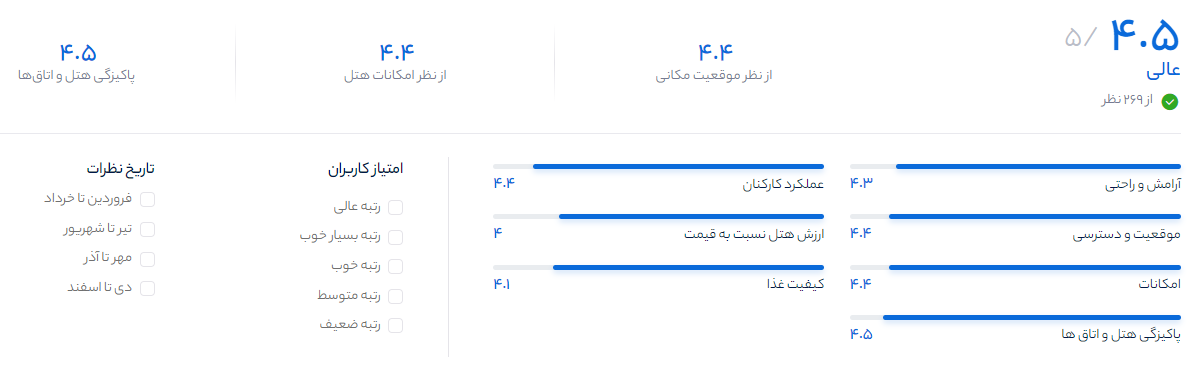Image resolution: width=1196 pixels, height=367 pixels.
Task: Check the 'رتبه عالی' rating filter
Action: (395, 208)
